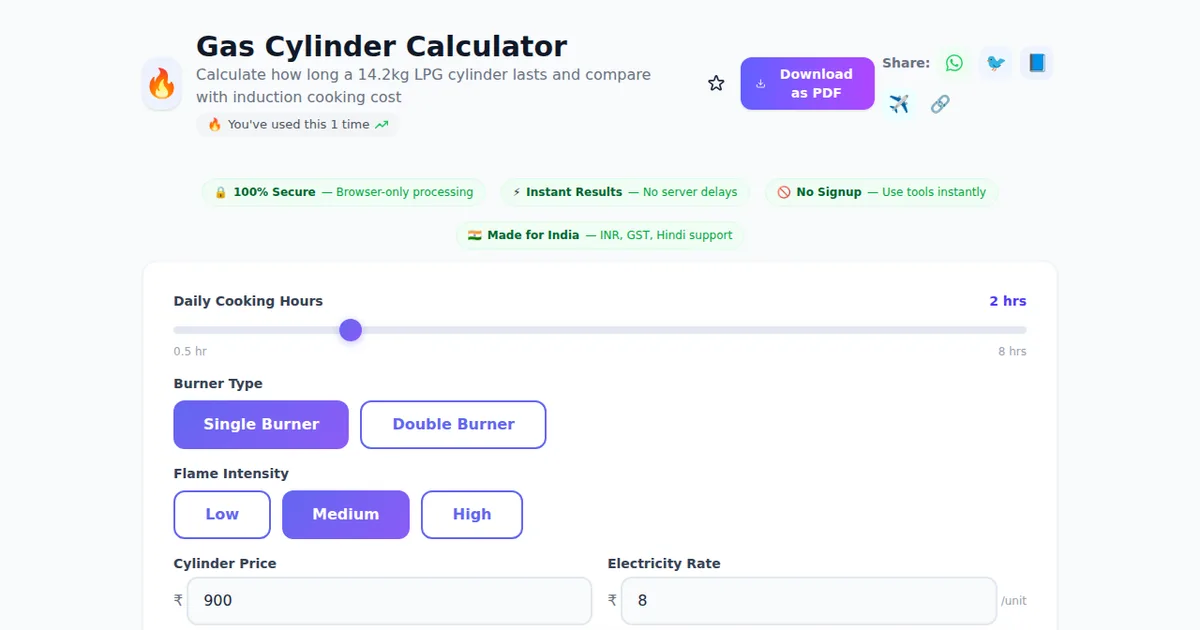Screen dimensions: 1200x630
Task: Share via the airplane Telegram icon
Action: [899, 104]
